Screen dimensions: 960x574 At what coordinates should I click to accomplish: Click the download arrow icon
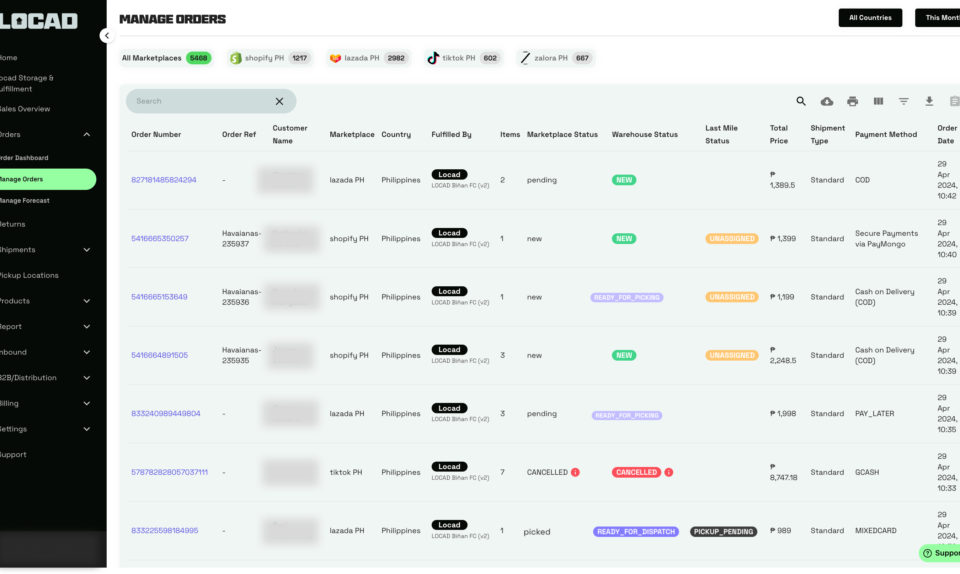pos(929,101)
